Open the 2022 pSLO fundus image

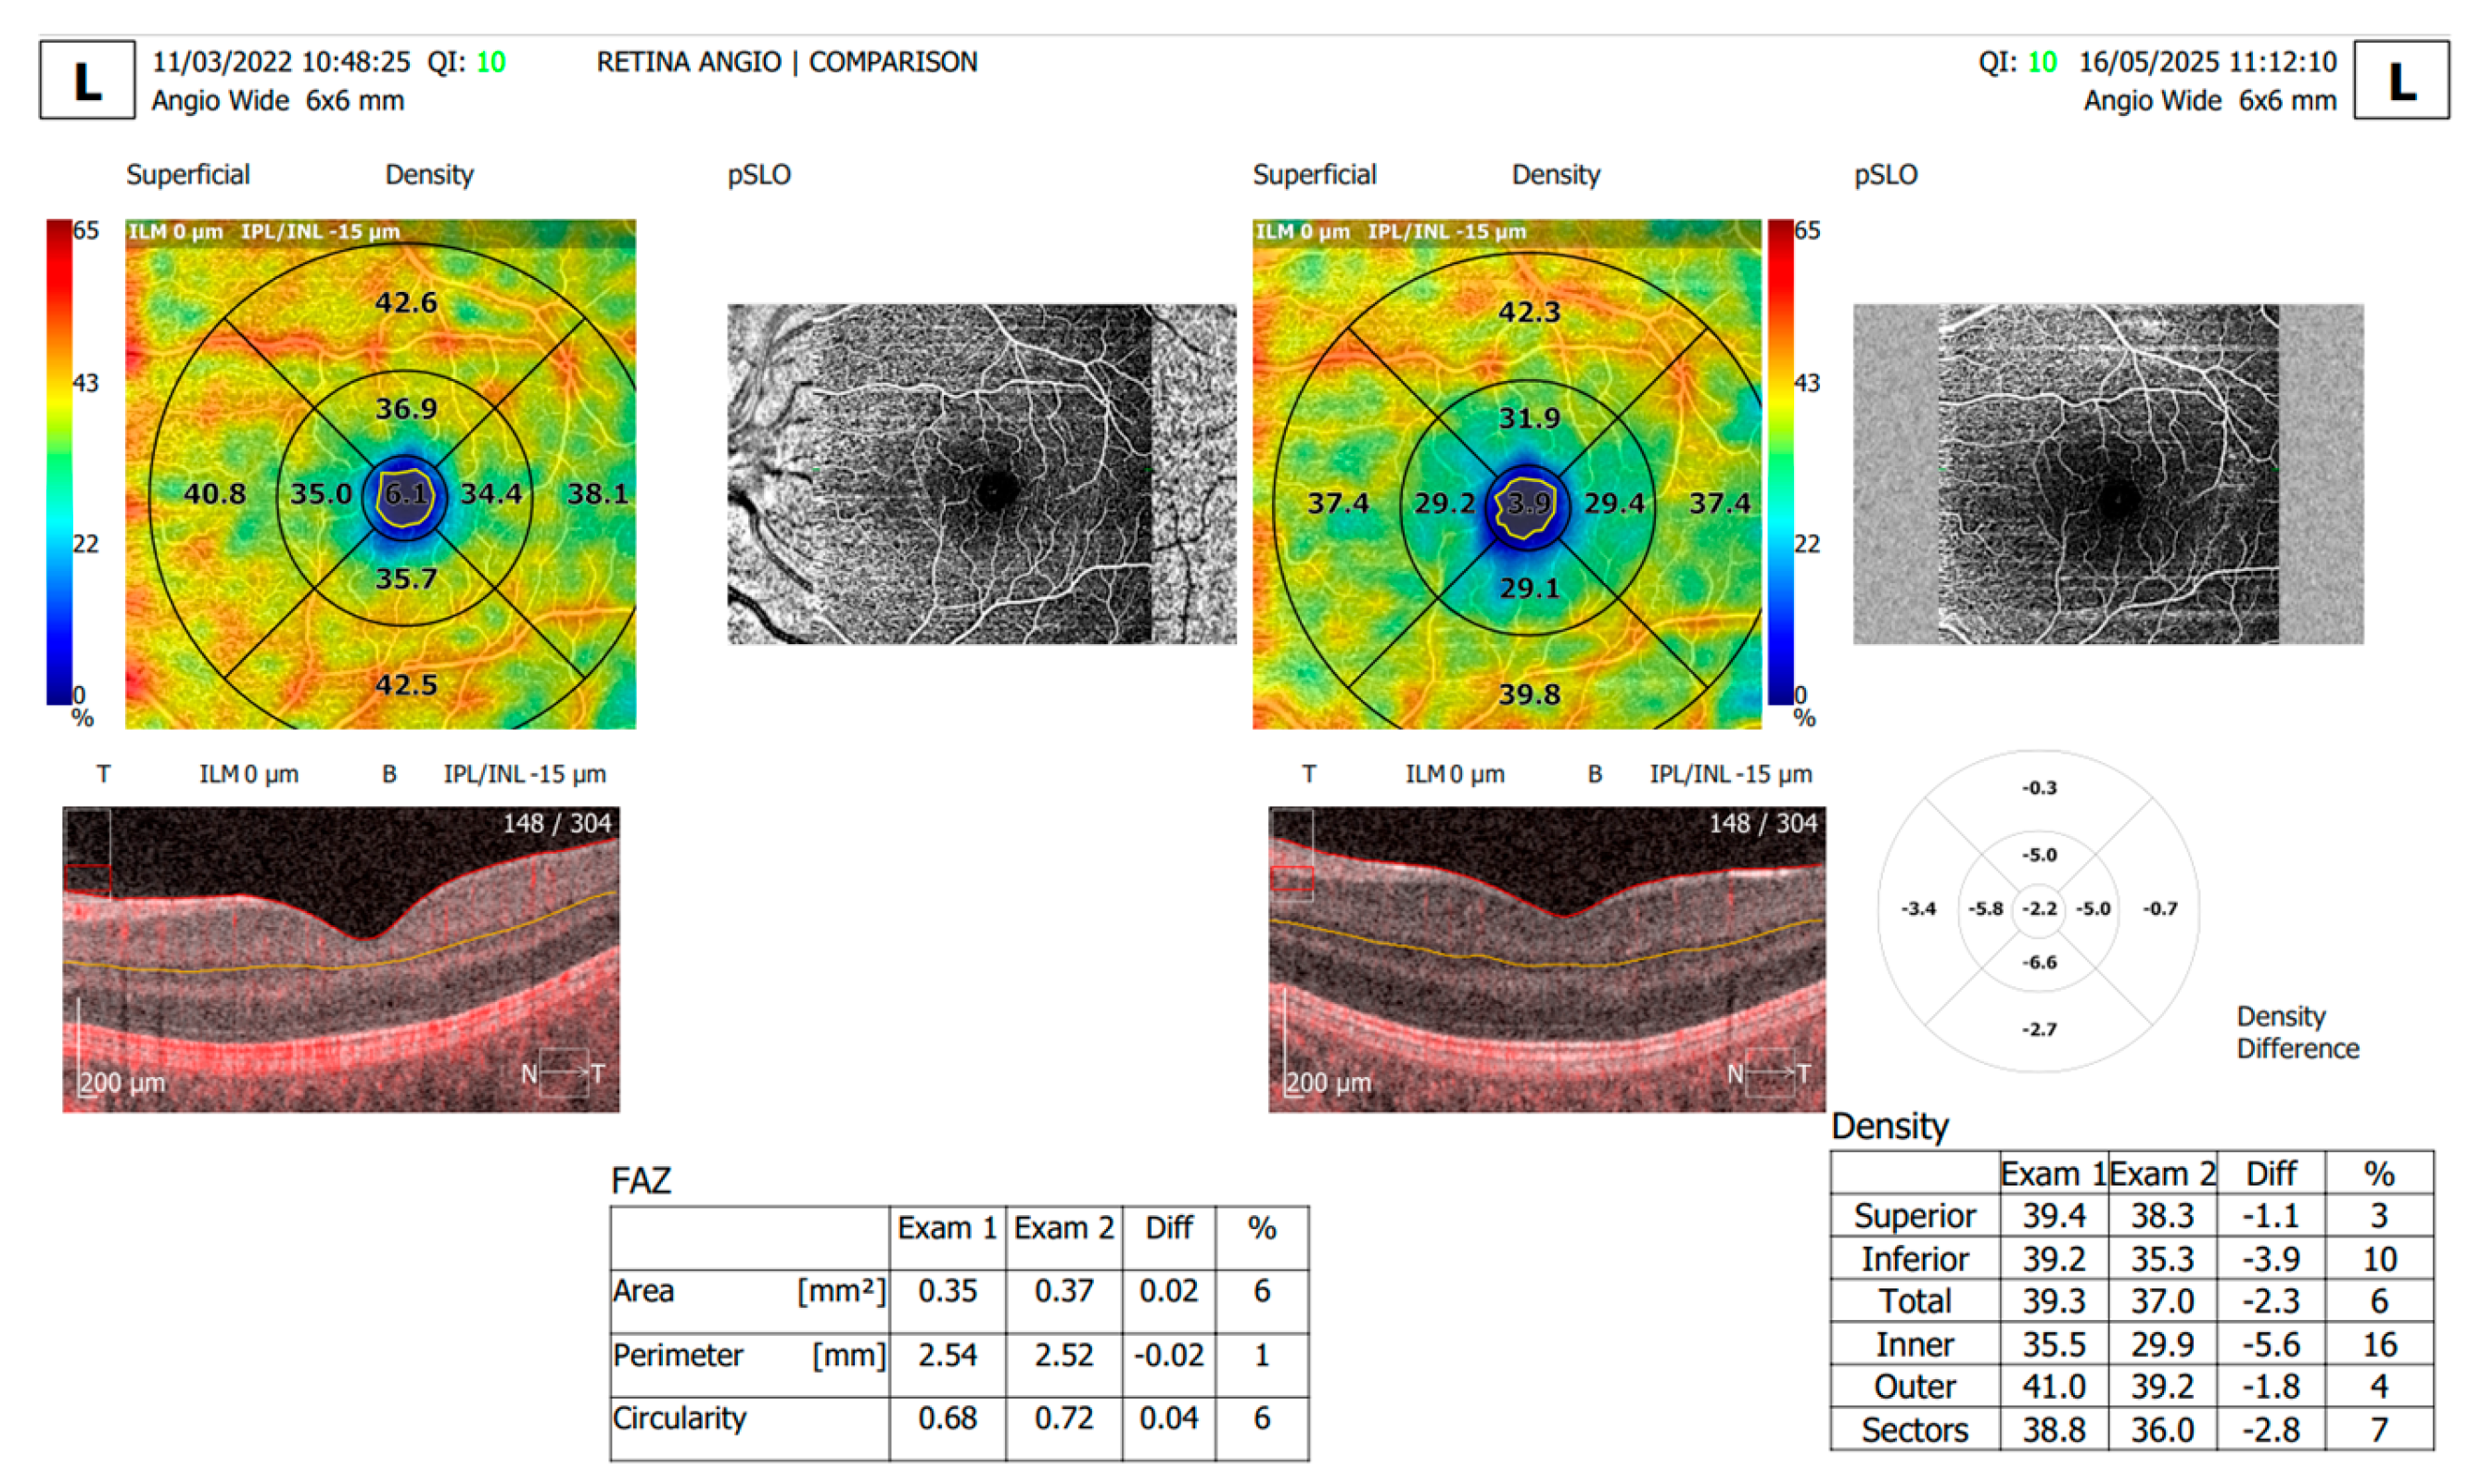click(x=980, y=473)
